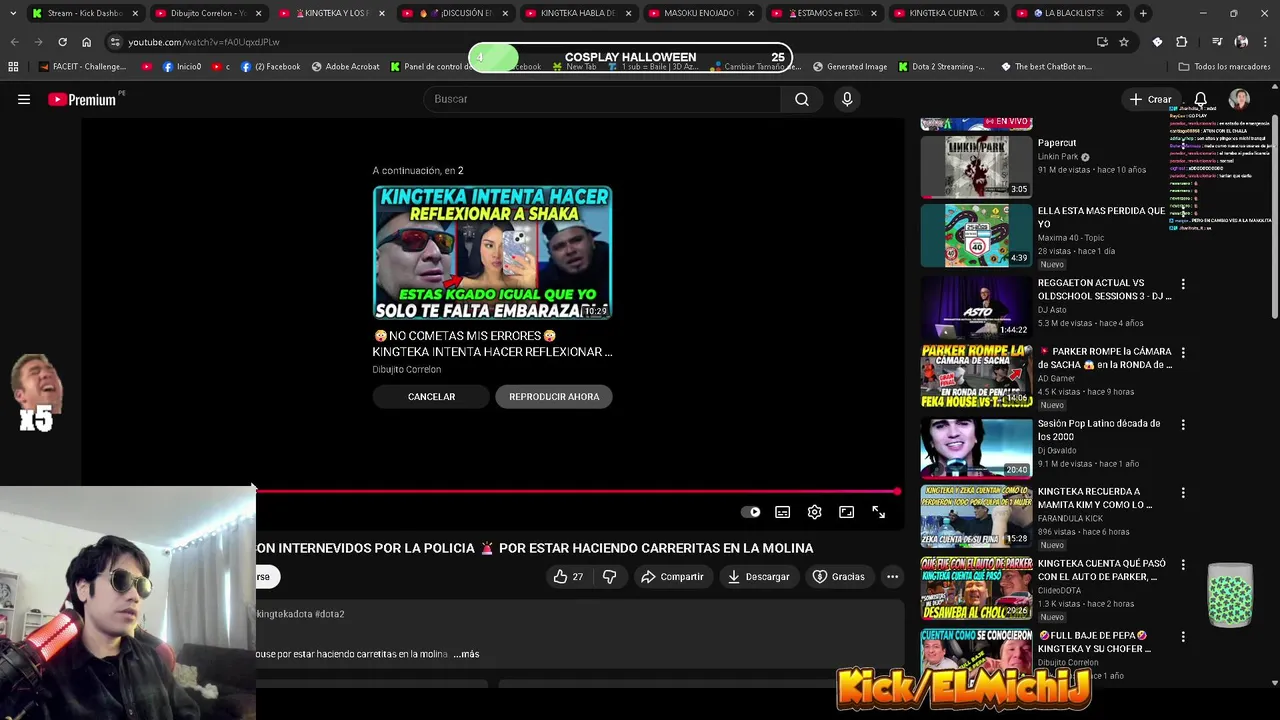Screen dimensions: 1280x720
Task: Click the search magnifier button
Action: click(x=802, y=99)
